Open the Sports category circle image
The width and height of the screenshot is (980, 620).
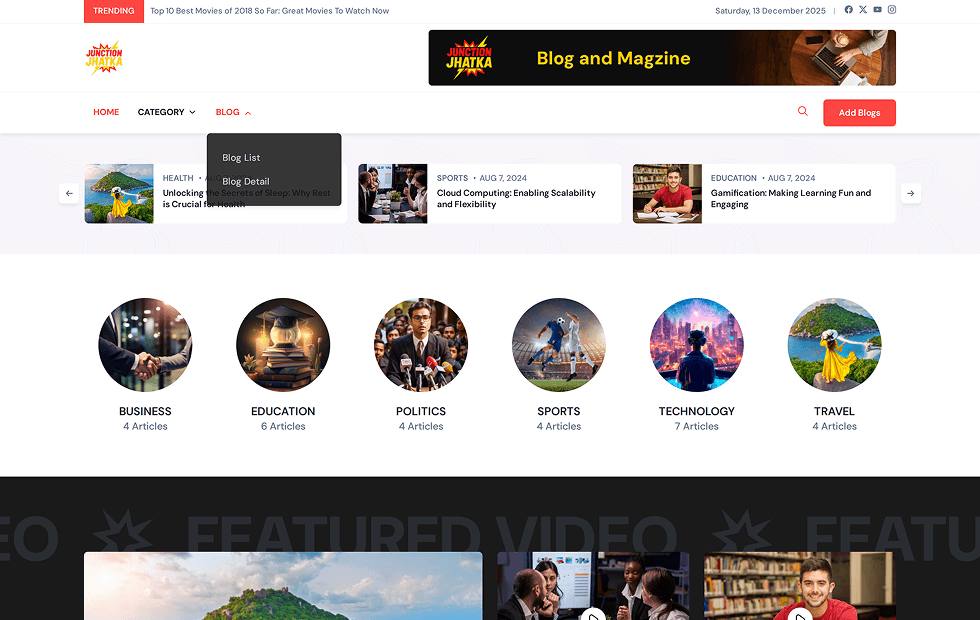tap(559, 345)
